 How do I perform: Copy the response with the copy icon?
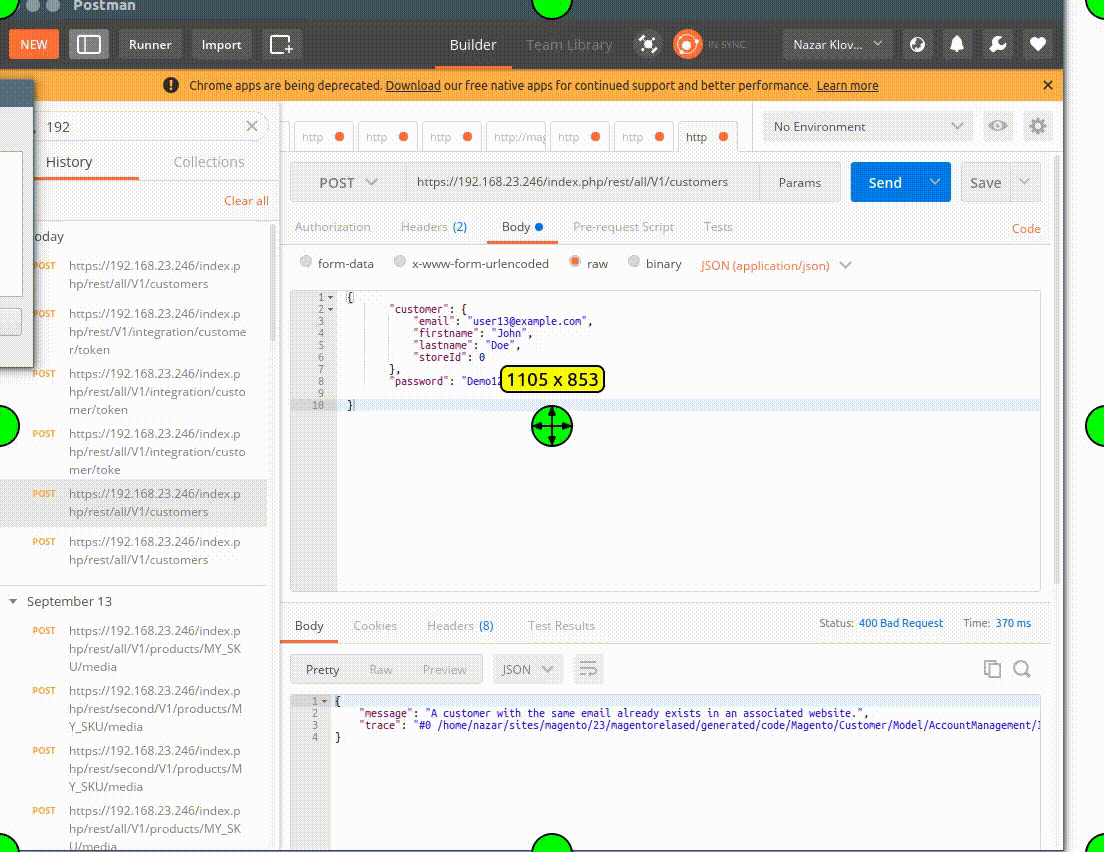click(x=992, y=669)
